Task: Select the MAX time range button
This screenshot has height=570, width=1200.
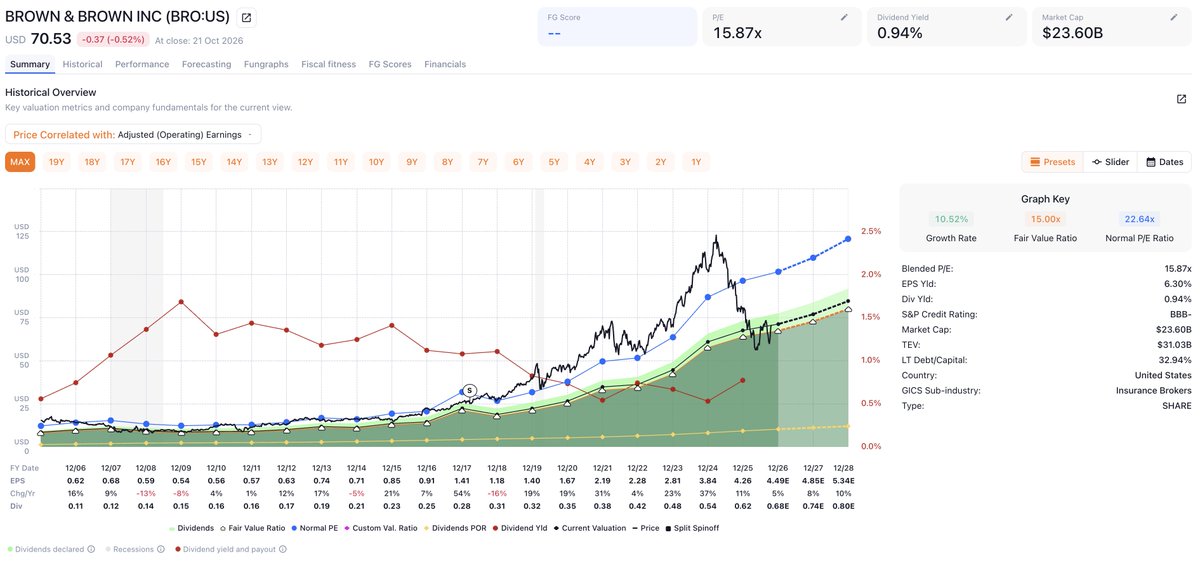Action: pyautogui.click(x=20, y=162)
